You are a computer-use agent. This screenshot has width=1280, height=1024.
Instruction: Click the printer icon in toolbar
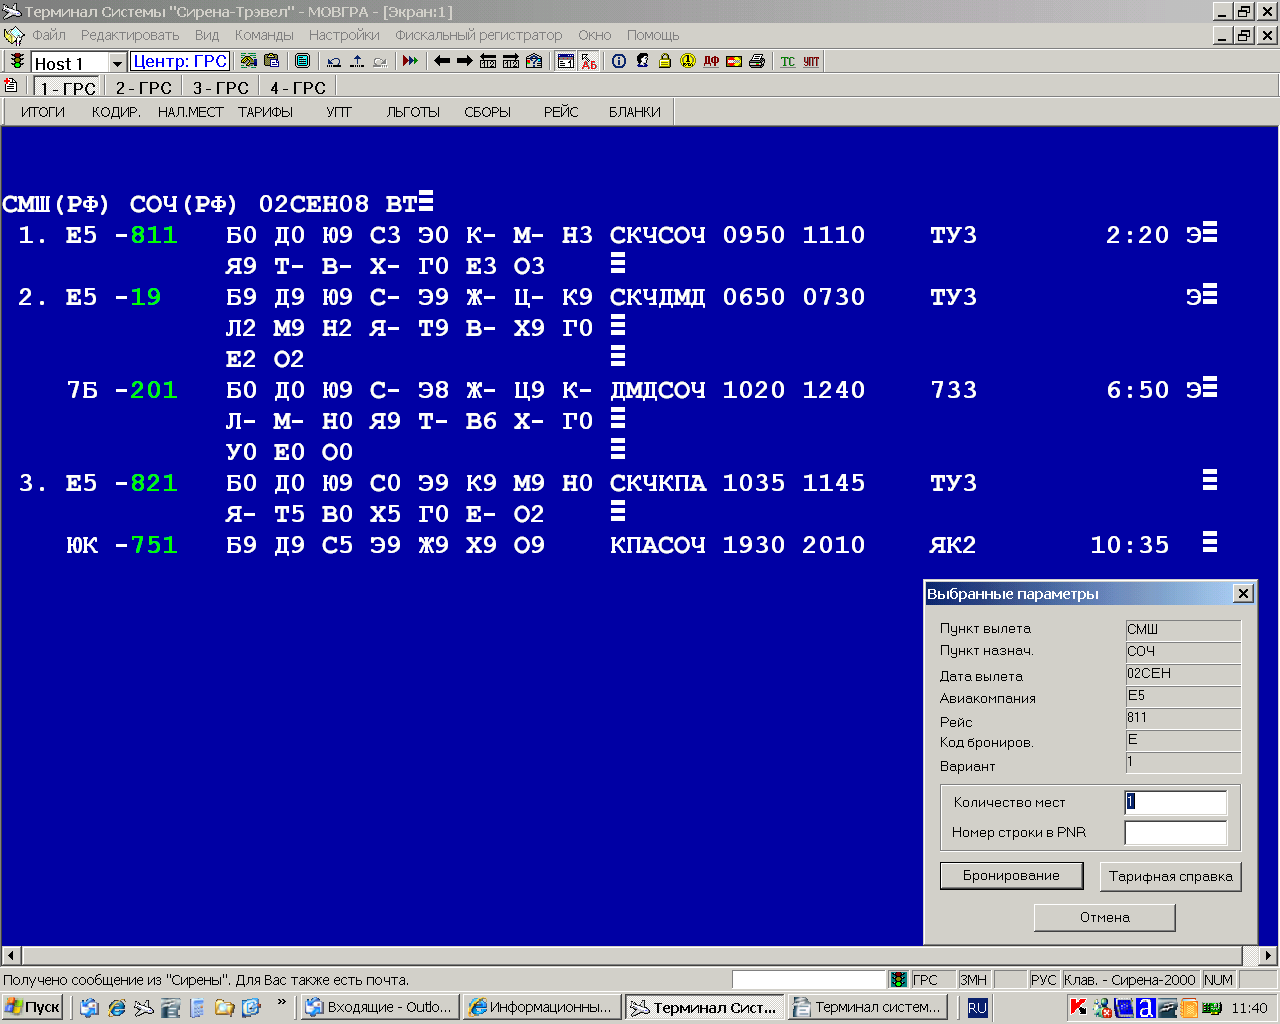pos(757,61)
